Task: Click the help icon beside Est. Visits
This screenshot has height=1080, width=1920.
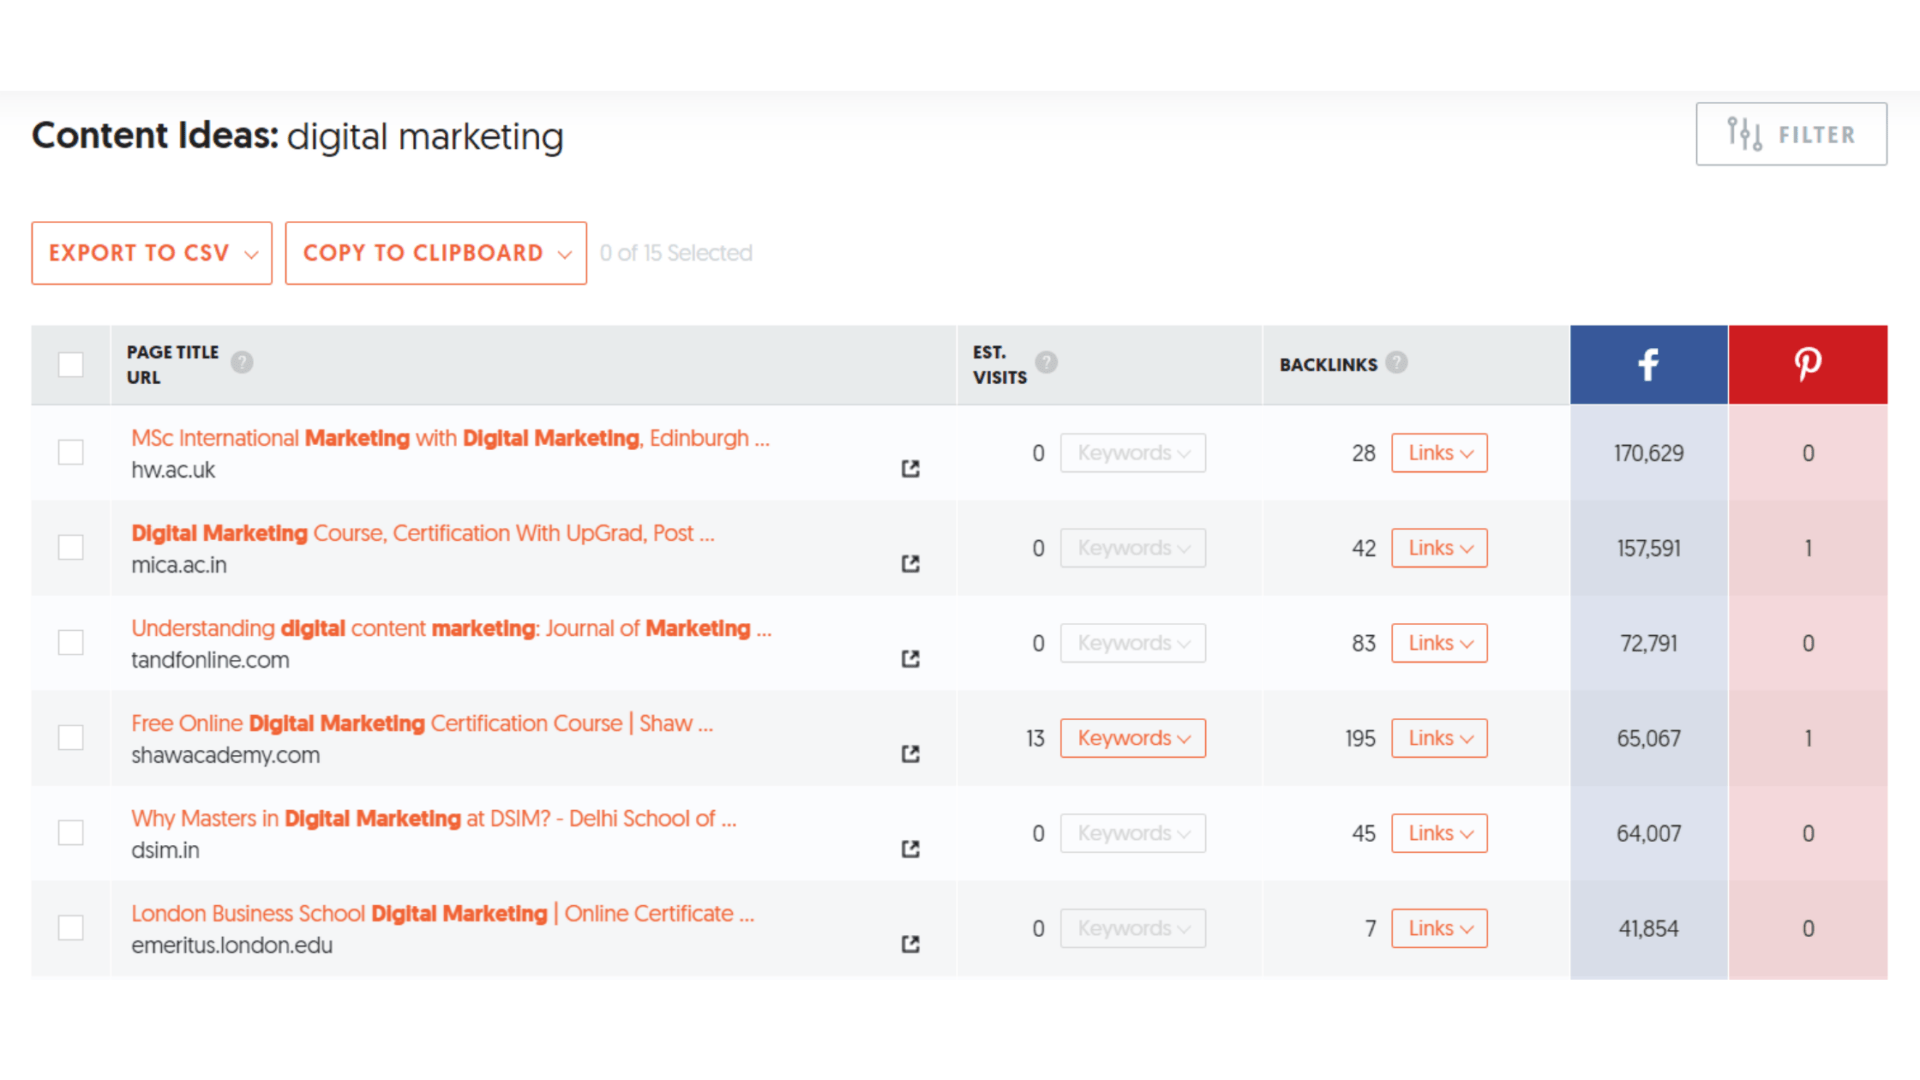Action: (x=1046, y=363)
